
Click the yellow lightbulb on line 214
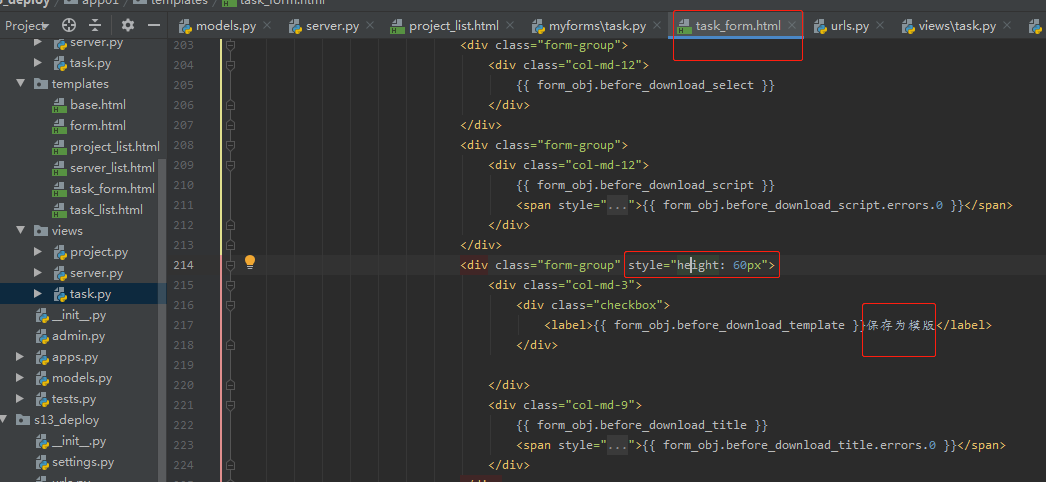coord(250,262)
